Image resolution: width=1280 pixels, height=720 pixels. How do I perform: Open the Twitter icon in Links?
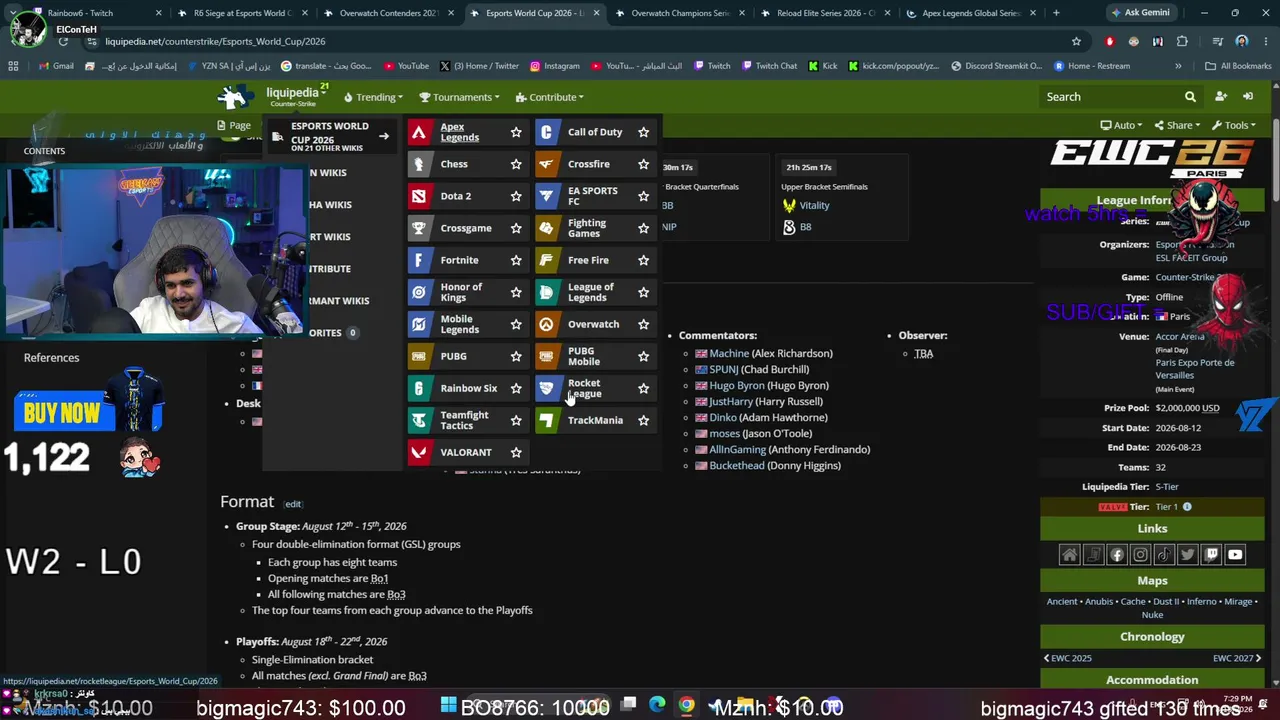pyautogui.click(x=1187, y=555)
